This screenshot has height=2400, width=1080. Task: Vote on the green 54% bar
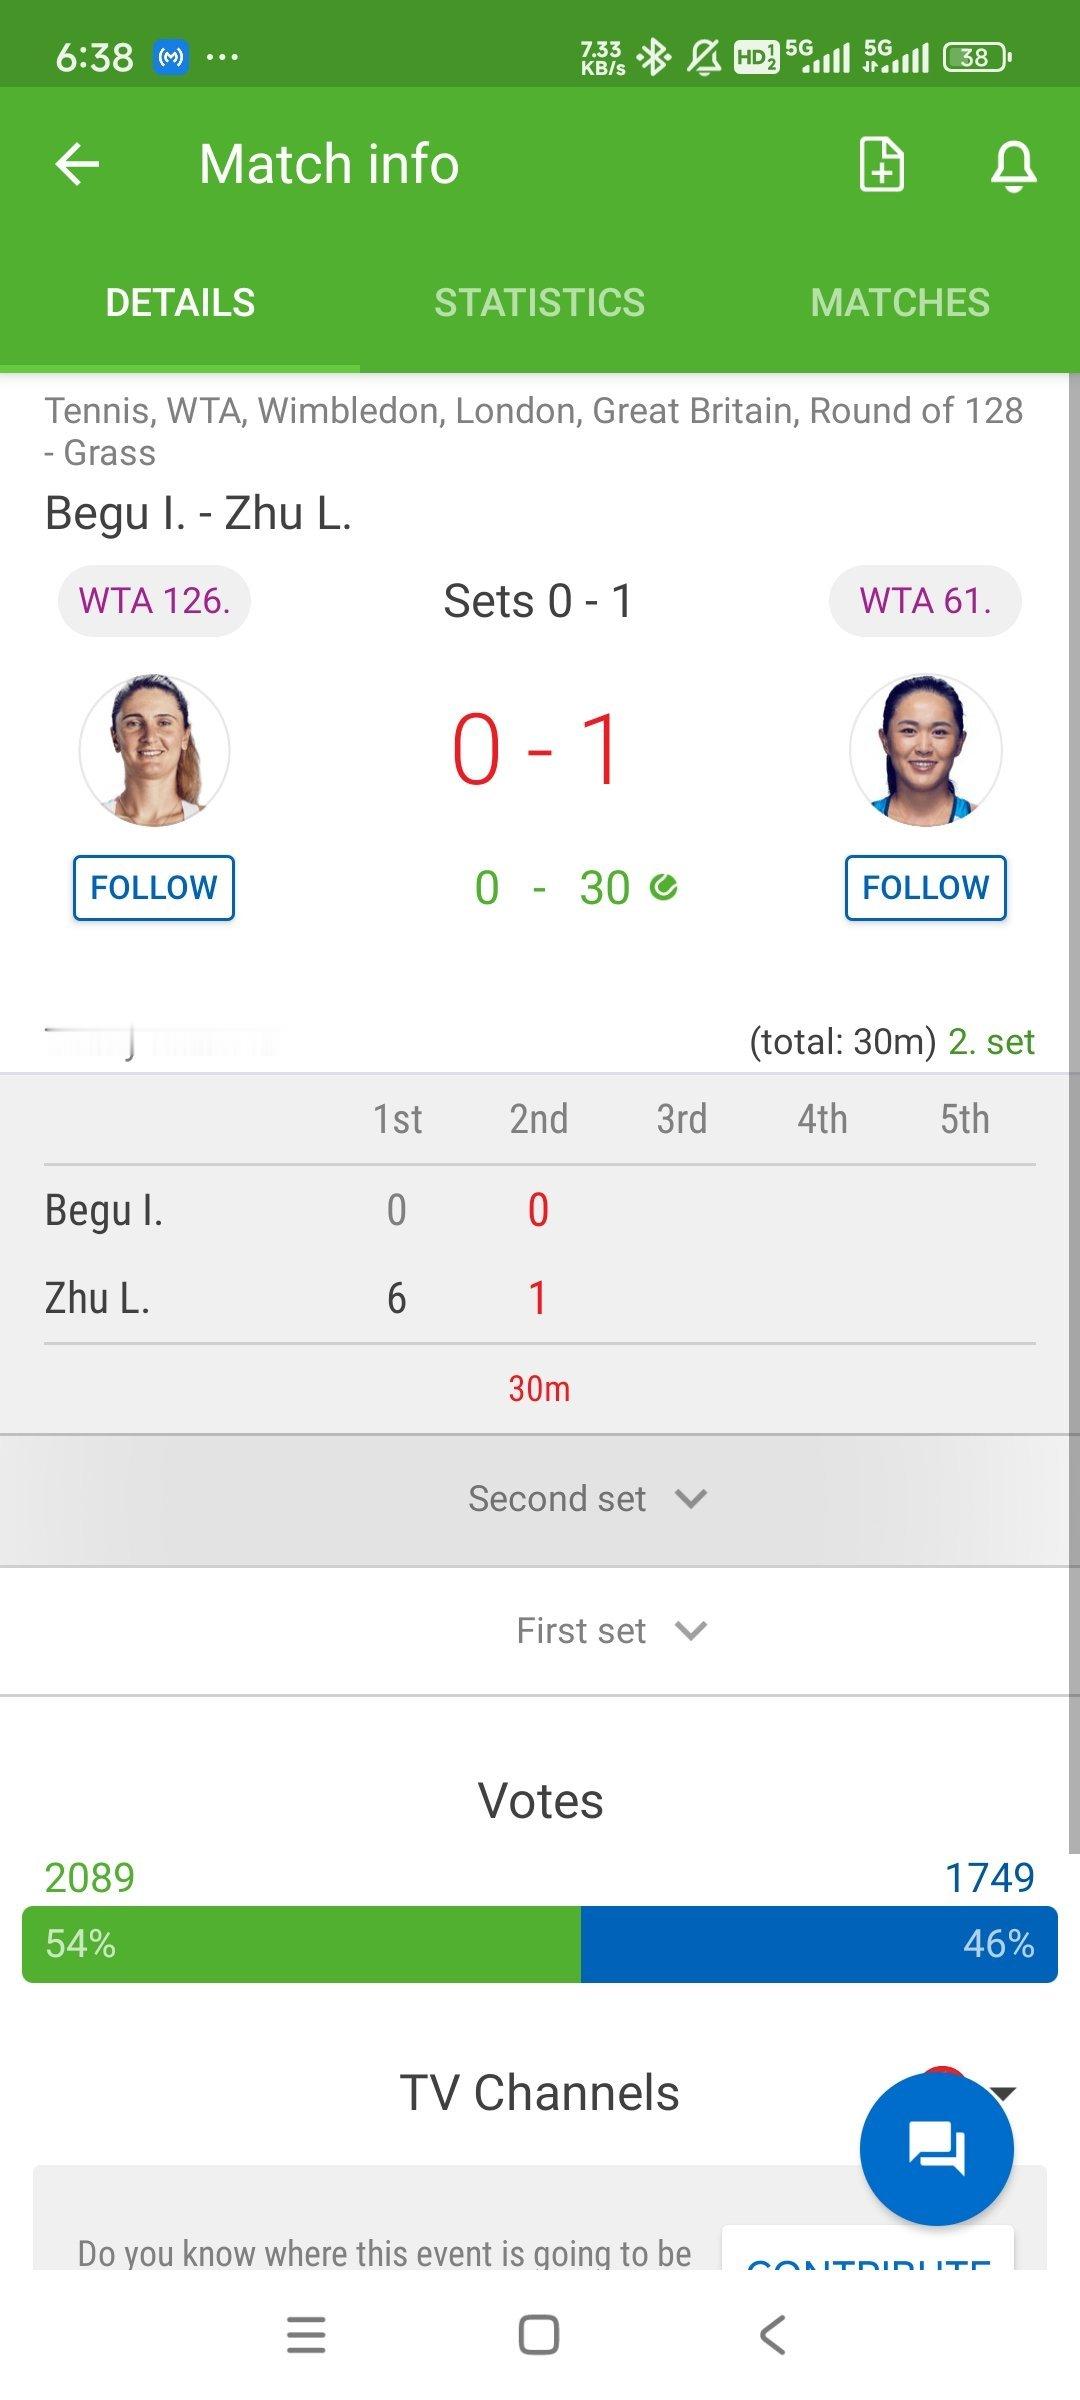click(301, 1944)
